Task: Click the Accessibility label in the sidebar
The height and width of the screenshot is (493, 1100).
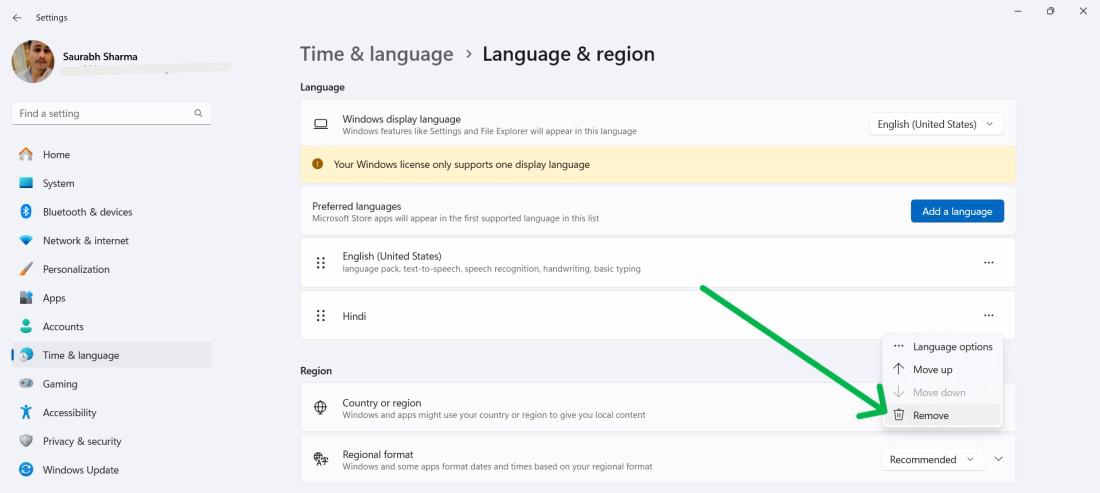Action: pos(69,412)
